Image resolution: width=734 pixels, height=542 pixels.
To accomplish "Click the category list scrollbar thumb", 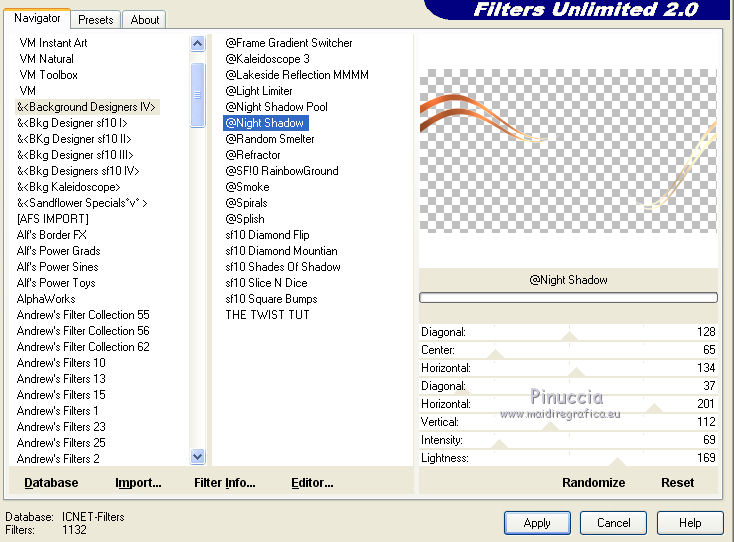I will (198, 95).
